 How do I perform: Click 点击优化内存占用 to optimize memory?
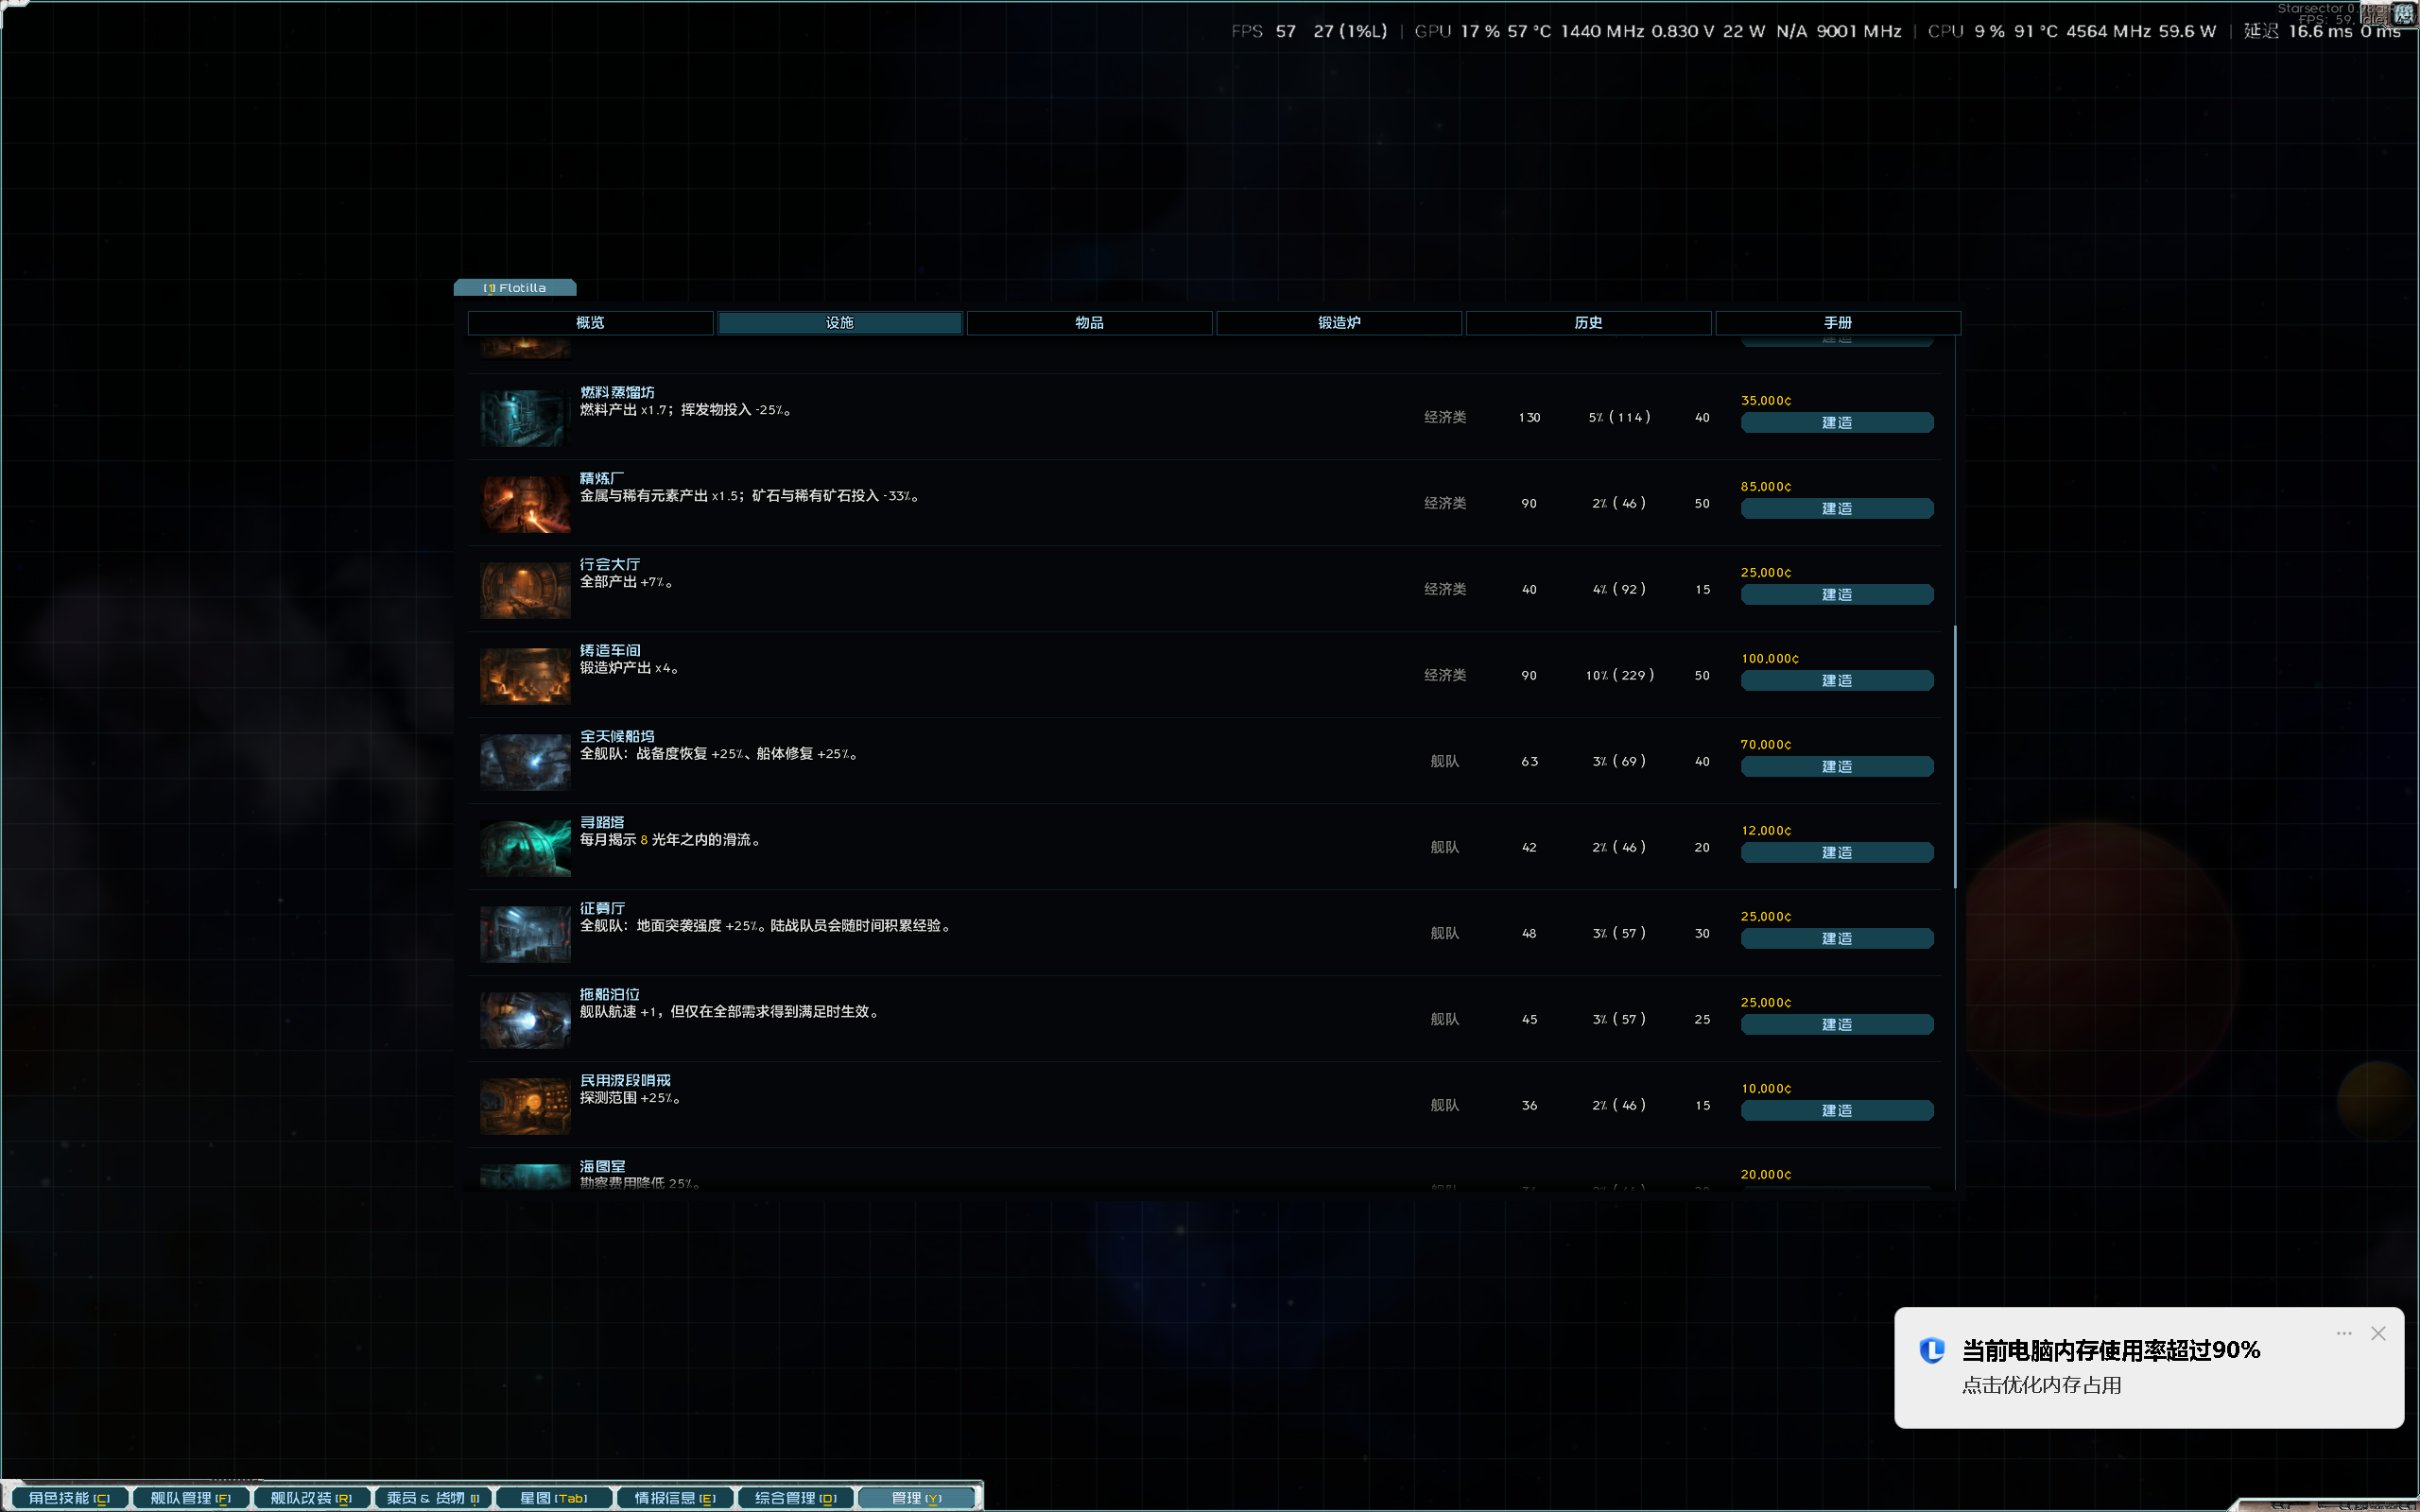coord(2041,1385)
